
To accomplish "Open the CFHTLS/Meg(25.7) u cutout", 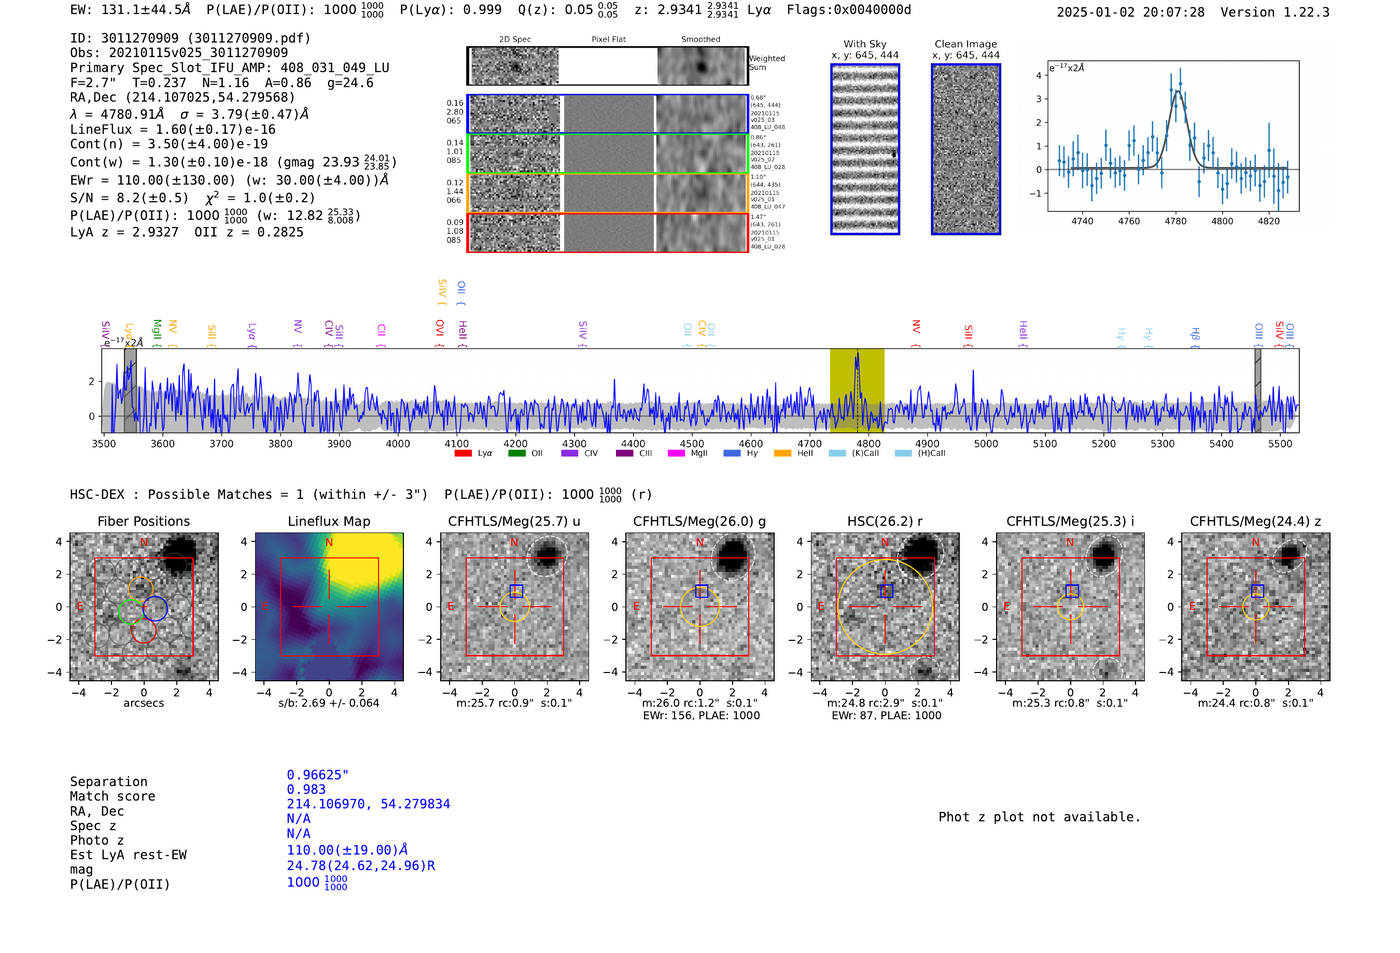I will (x=514, y=606).
